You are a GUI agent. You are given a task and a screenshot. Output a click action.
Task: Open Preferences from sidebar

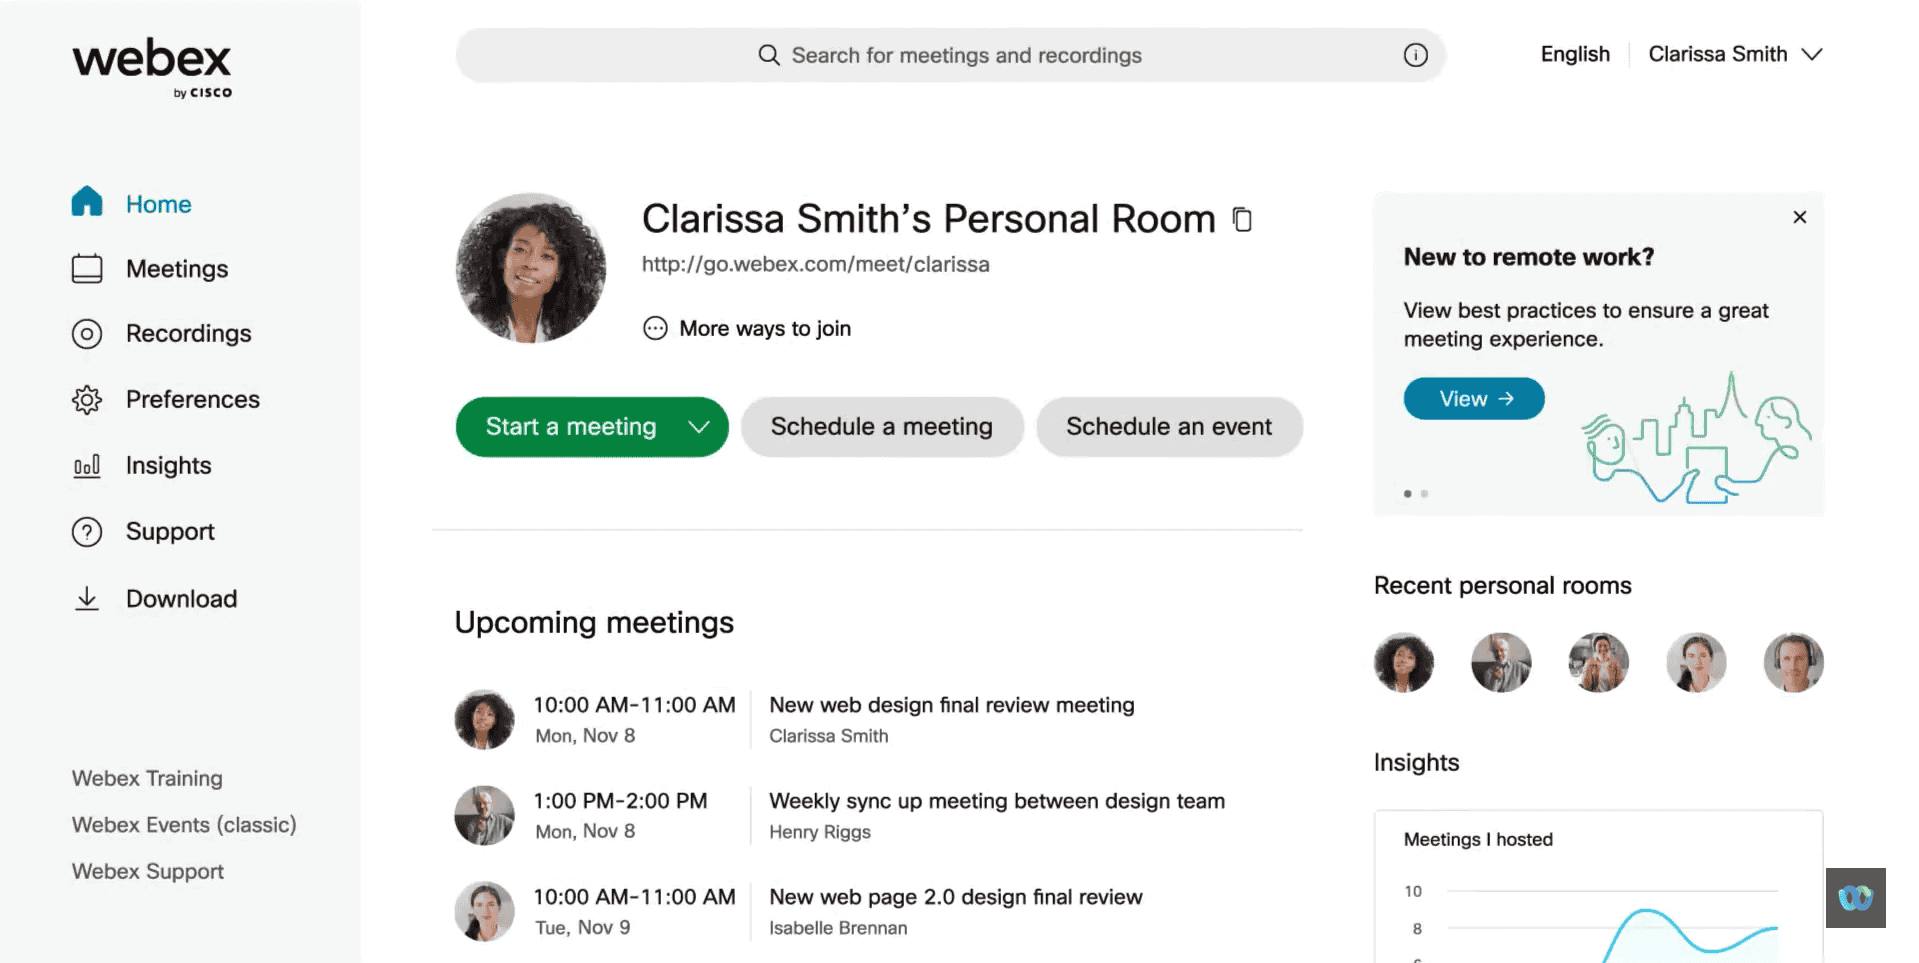coord(193,400)
